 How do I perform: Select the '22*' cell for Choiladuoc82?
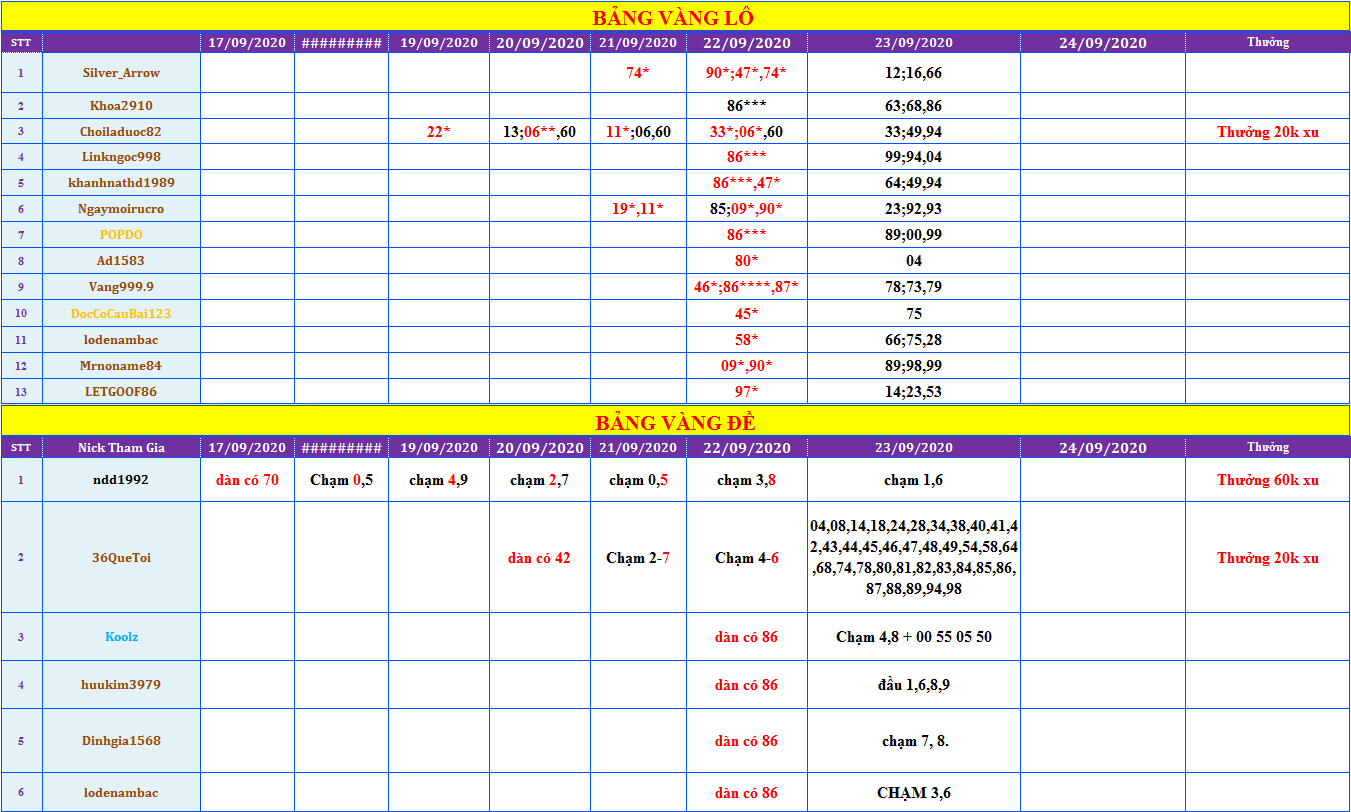click(x=438, y=132)
